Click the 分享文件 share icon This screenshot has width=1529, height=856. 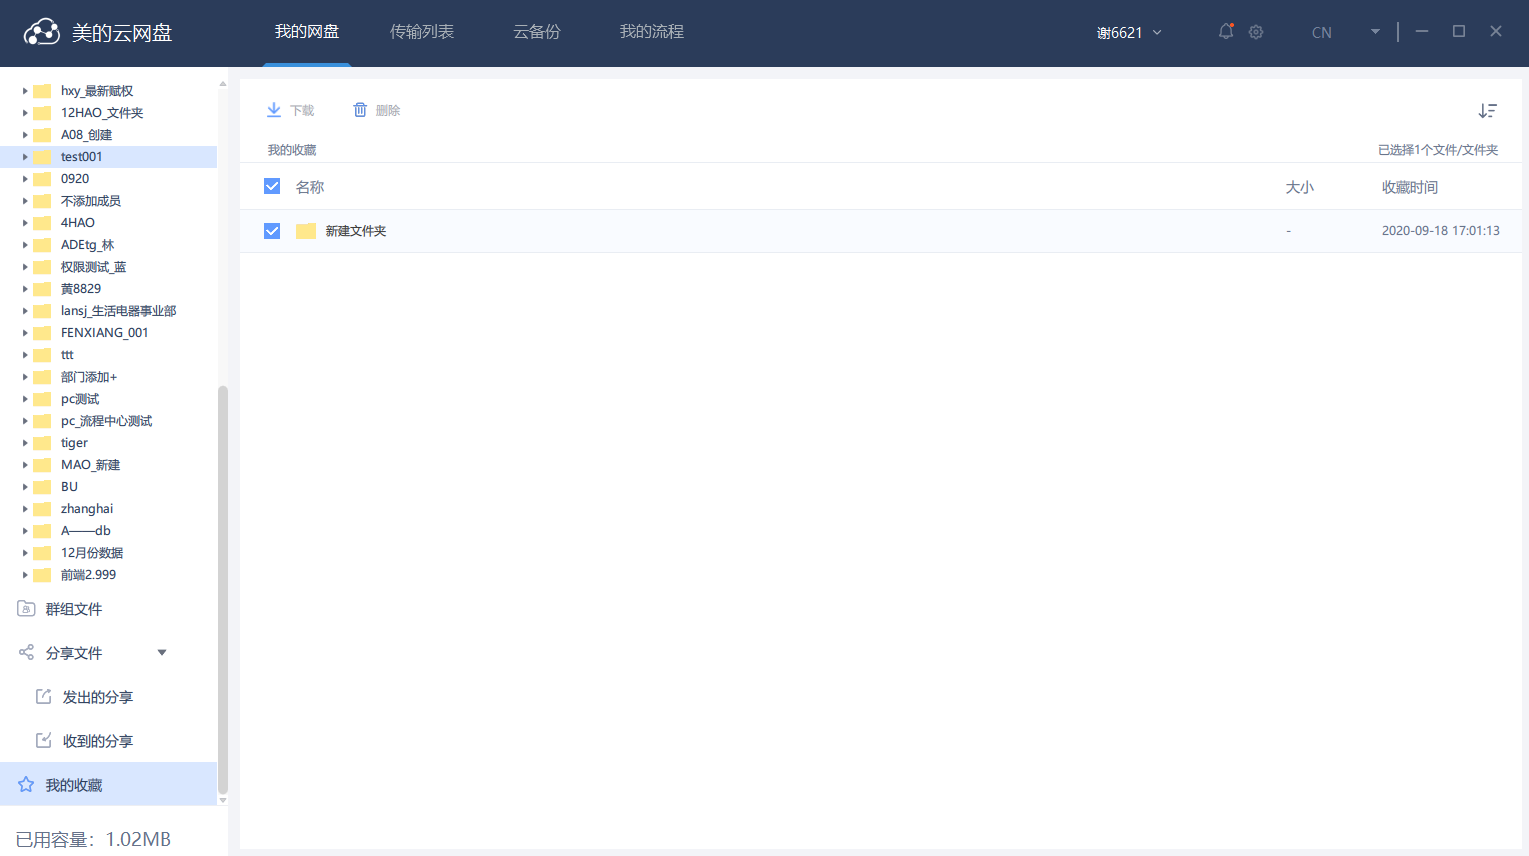(x=27, y=652)
